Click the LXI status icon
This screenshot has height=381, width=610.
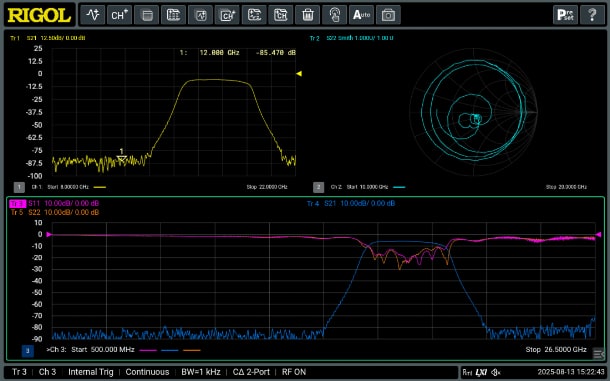tap(482, 372)
